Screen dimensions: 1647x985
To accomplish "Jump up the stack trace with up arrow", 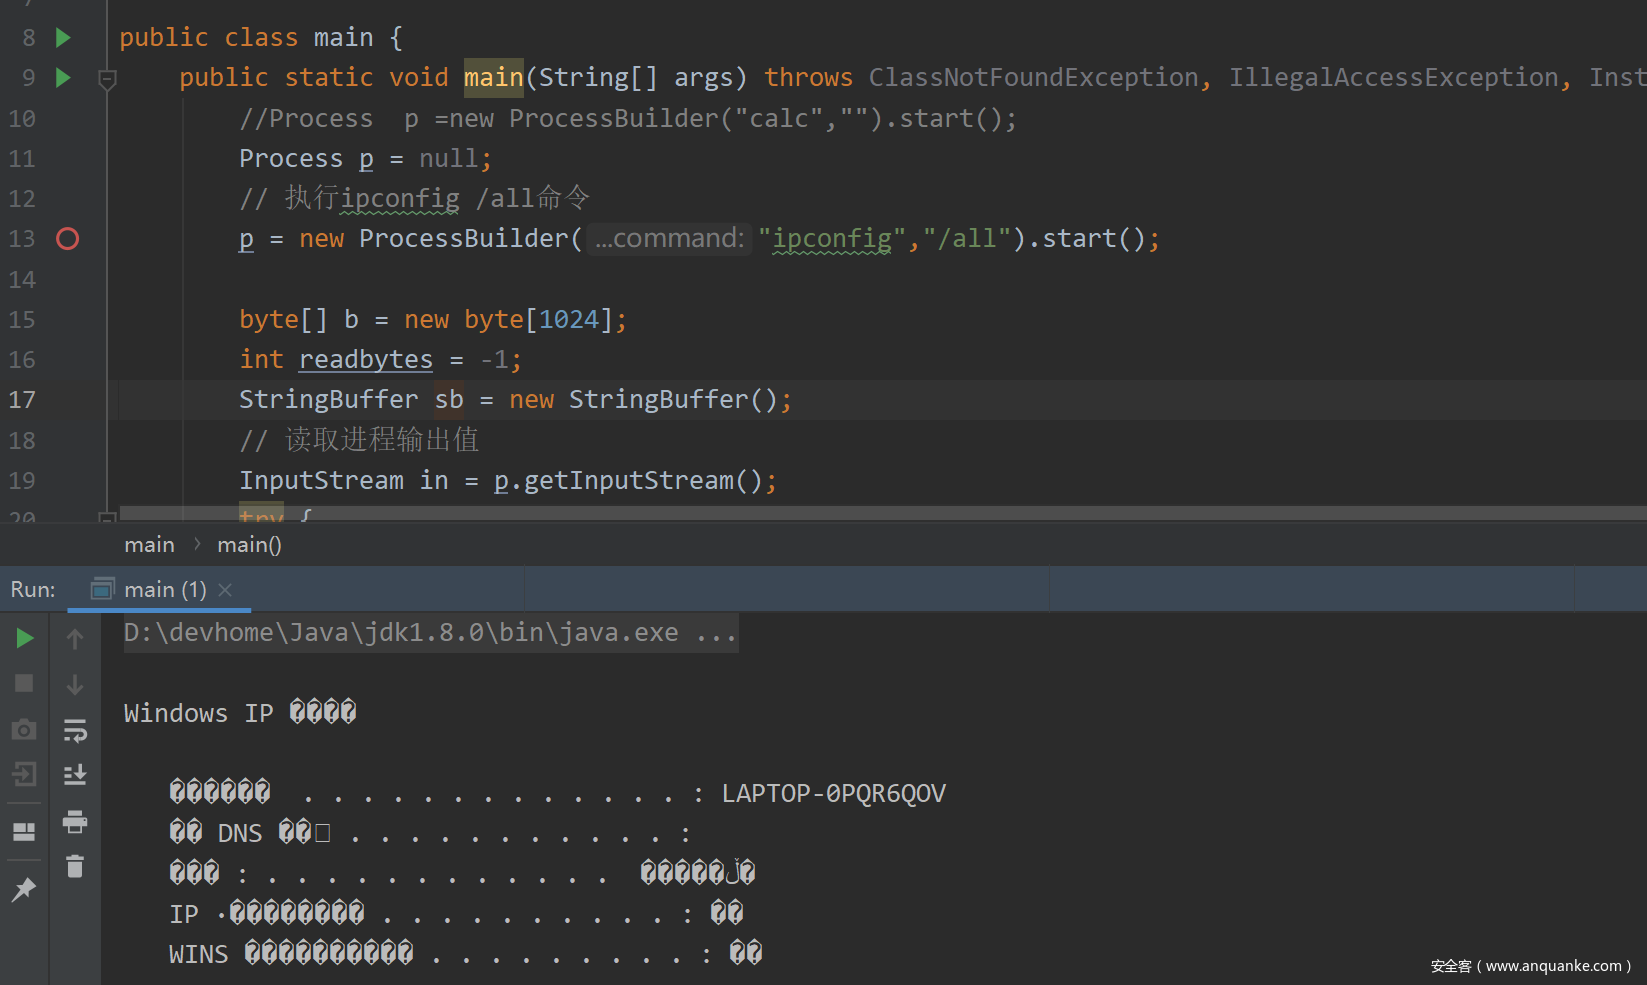I will point(75,638).
